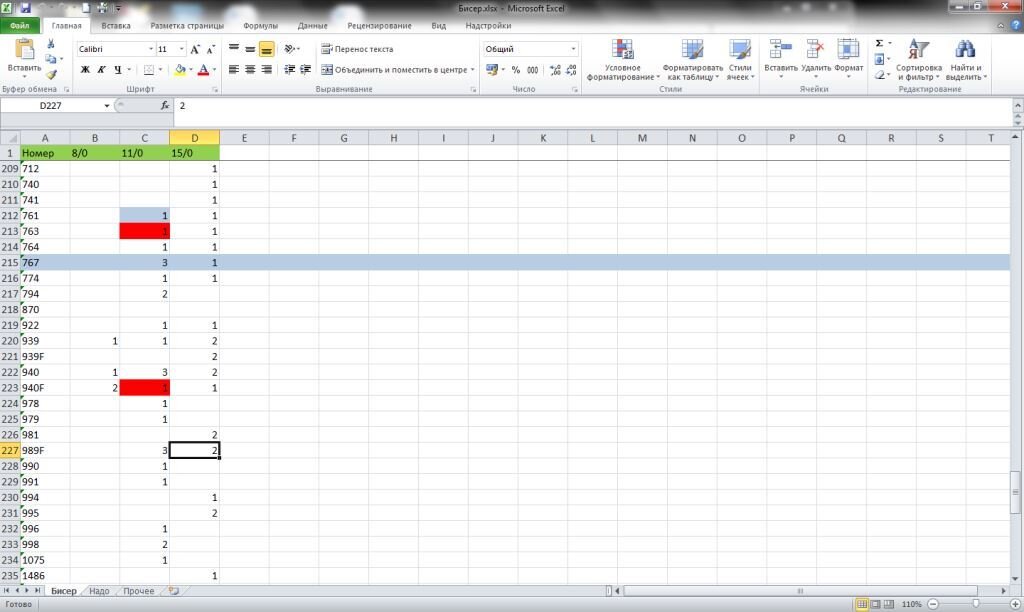Click Wrap Text (Перенос текста)
The height and width of the screenshot is (612, 1024).
coord(357,49)
